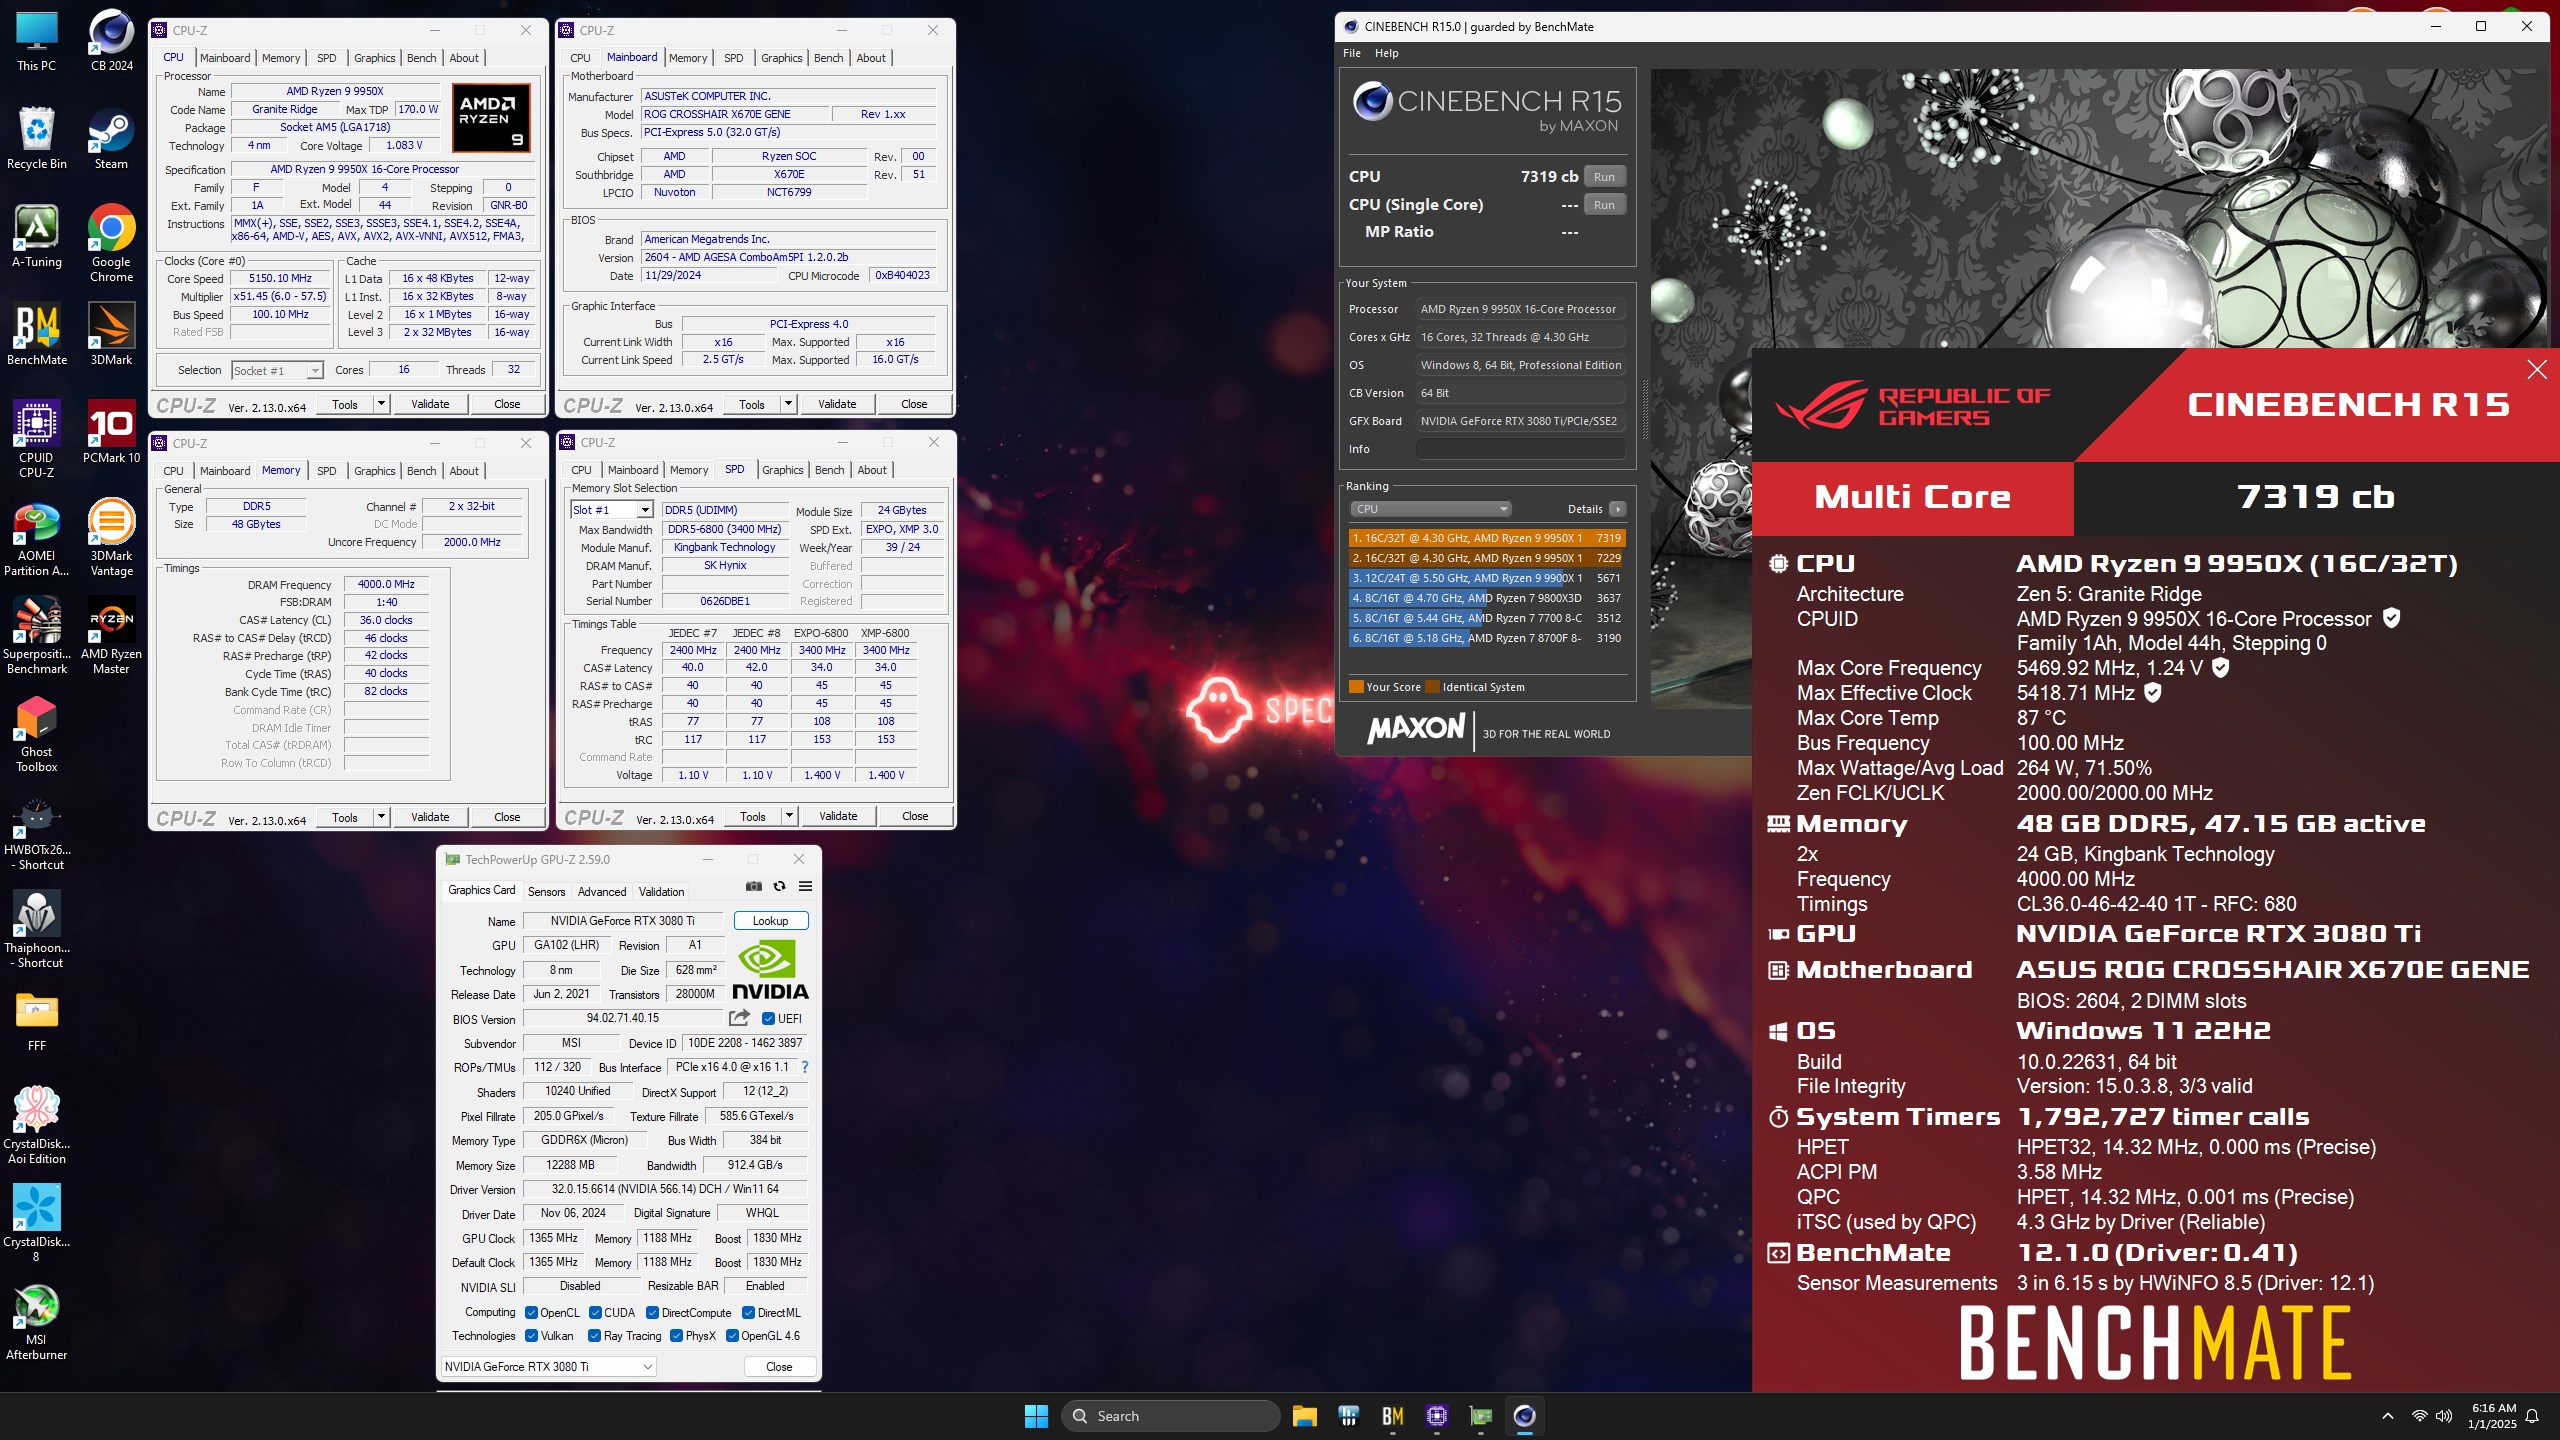The image size is (2560, 1440).
Task: Open the GPU selector dropdown in GPU-Z
Action: [x=548, y=1367]
